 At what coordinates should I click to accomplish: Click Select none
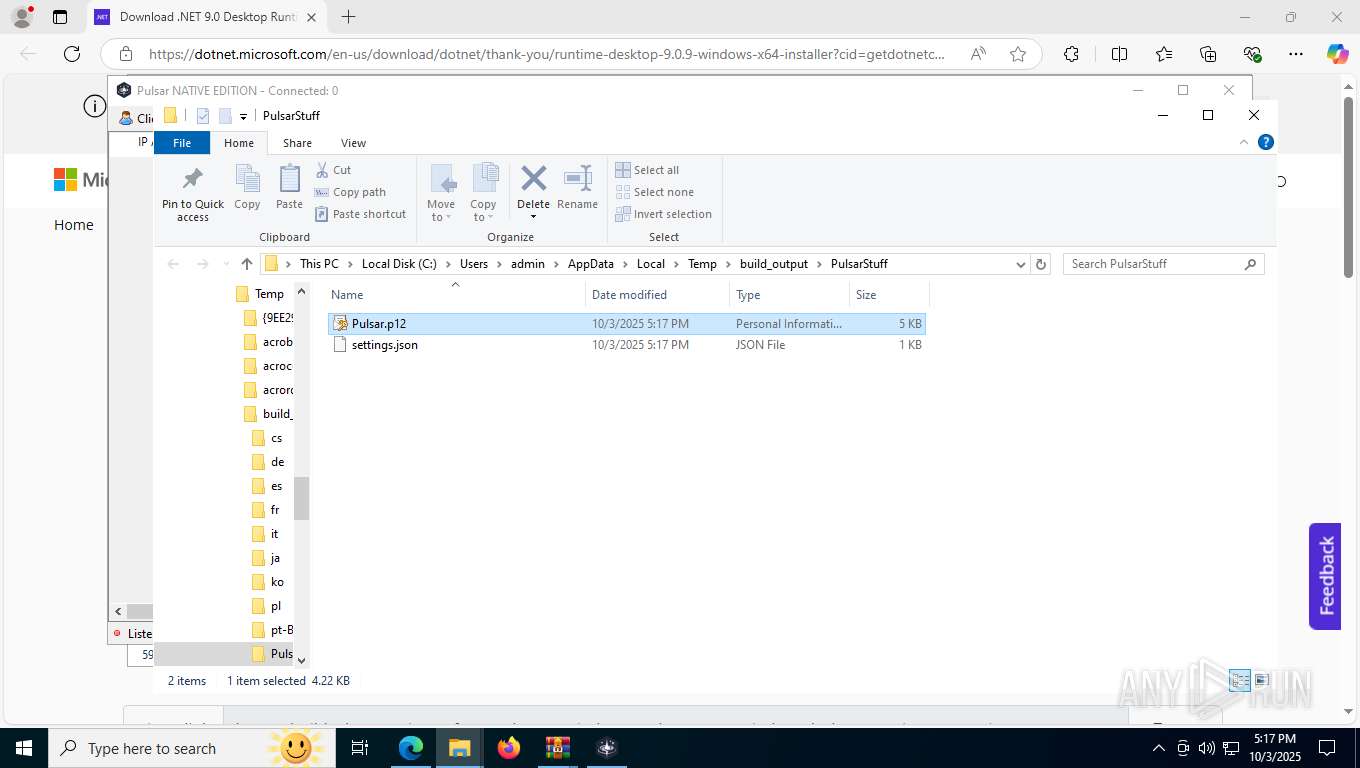[x=654, y=192]
